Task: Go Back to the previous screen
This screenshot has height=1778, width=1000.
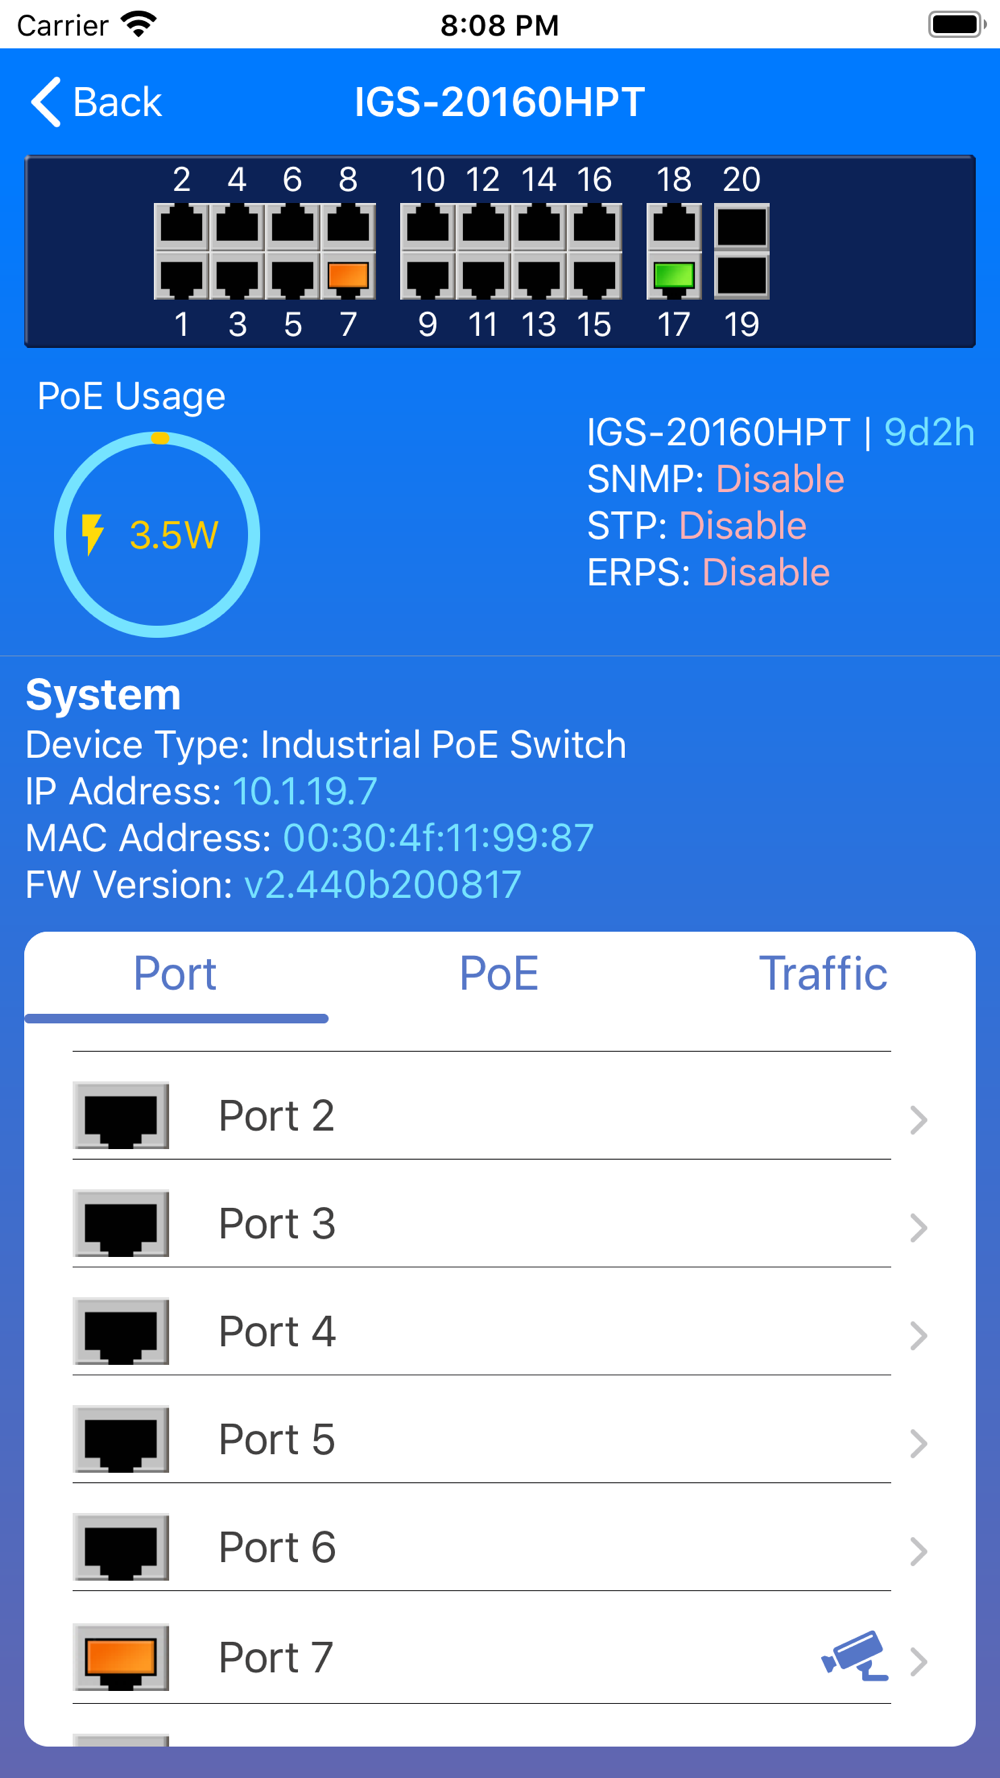Action: coord(97,102)
